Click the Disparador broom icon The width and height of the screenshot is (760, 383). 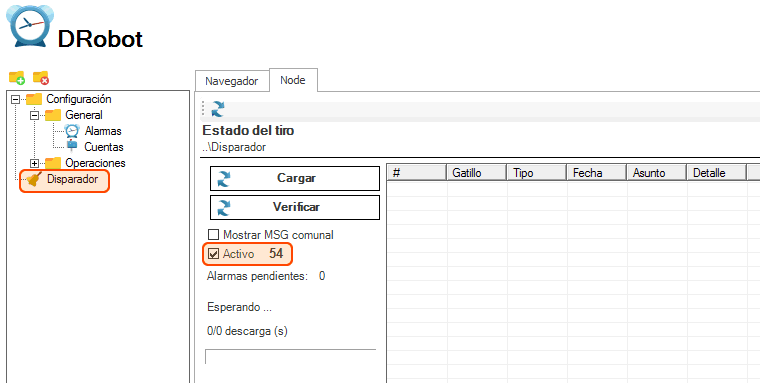pyautogui.click(x=34, y=180)
